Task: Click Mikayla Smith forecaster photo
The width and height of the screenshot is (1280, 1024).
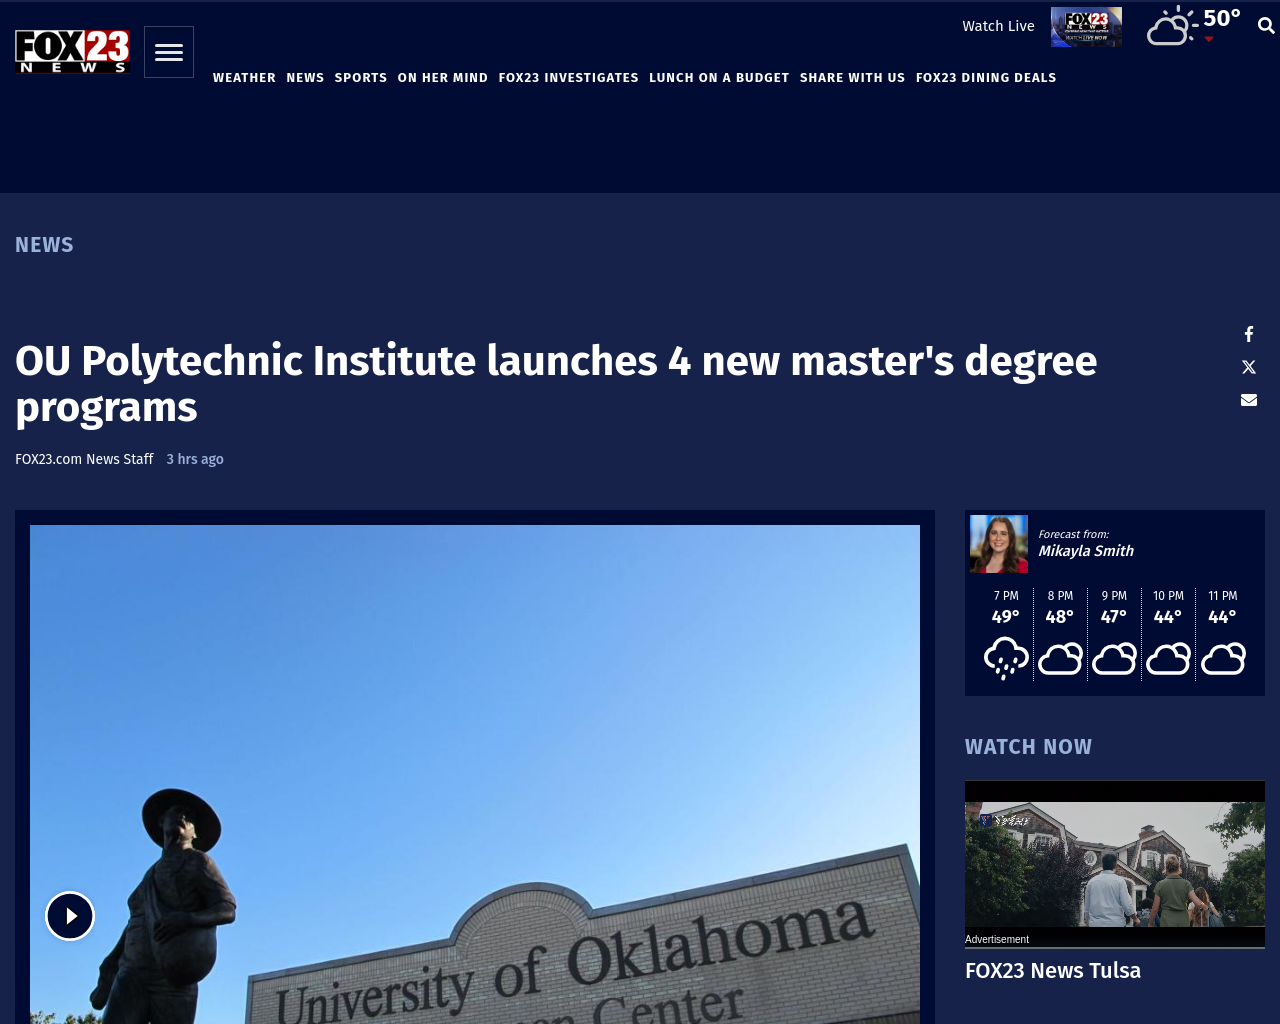Action: pyautogui.click(x=999, y=544)
